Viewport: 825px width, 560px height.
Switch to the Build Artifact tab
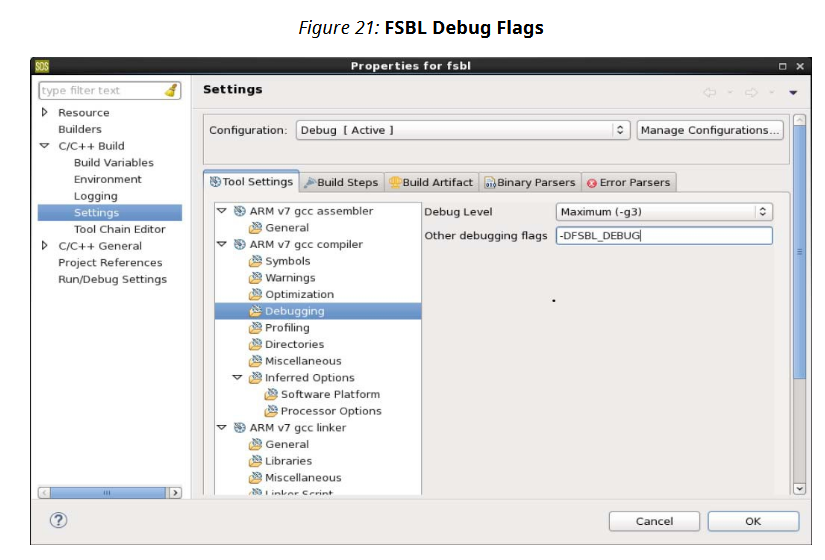pos(431,182)
